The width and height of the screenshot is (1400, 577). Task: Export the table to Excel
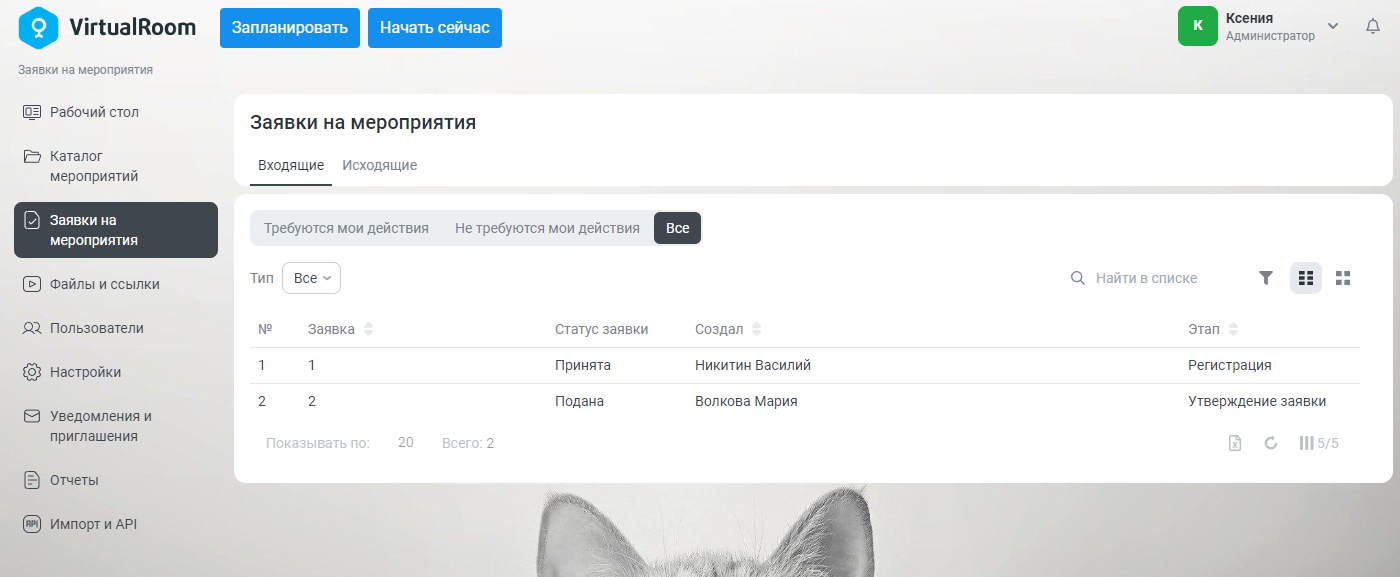click(x=1235, y=443)
